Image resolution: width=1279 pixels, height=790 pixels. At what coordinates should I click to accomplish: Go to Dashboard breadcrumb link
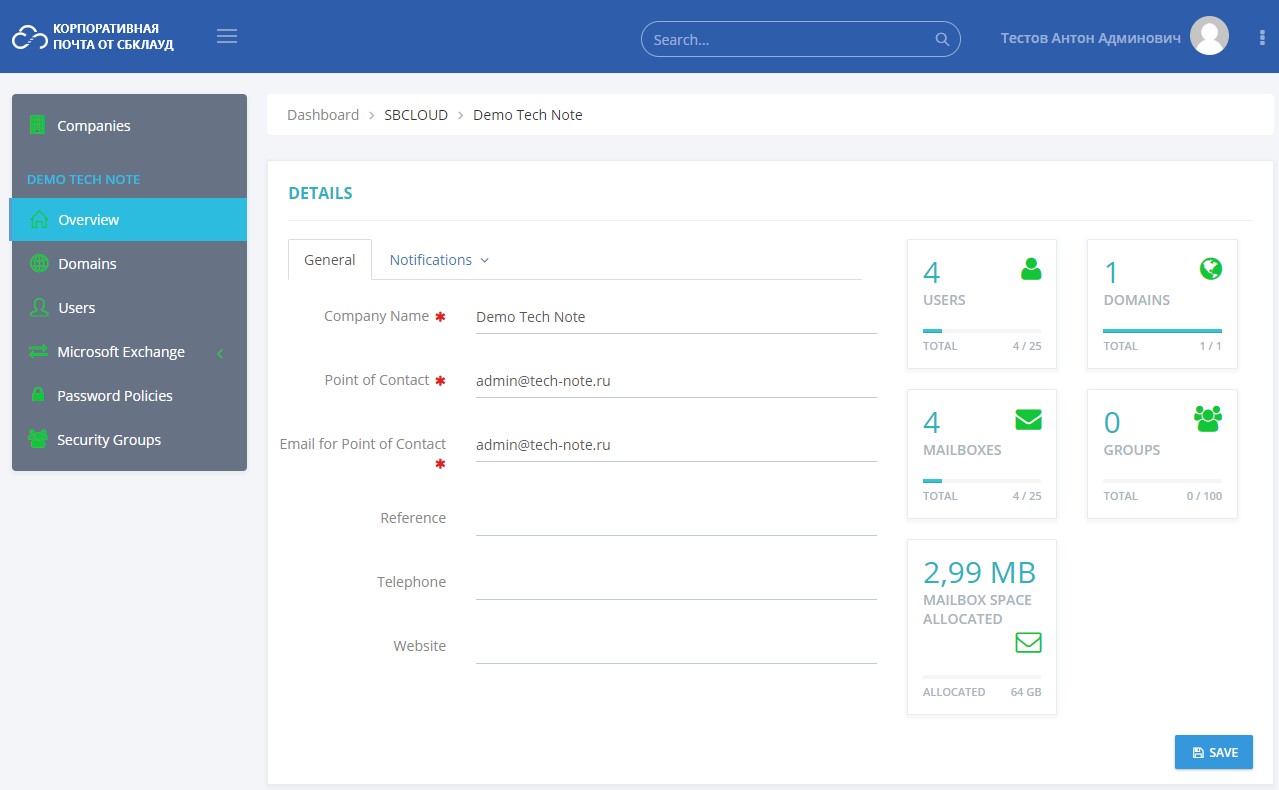(323, 114)
